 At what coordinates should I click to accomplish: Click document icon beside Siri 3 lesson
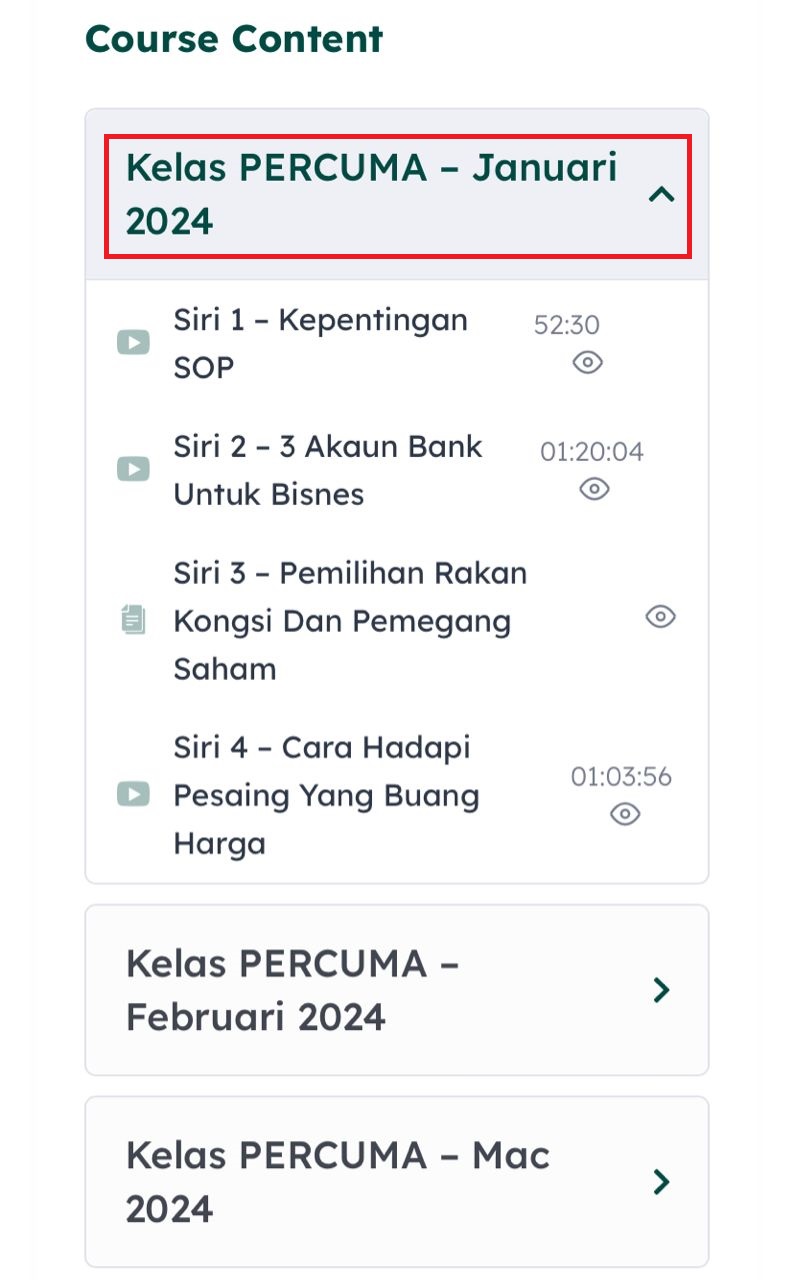[x=132, y=620]
